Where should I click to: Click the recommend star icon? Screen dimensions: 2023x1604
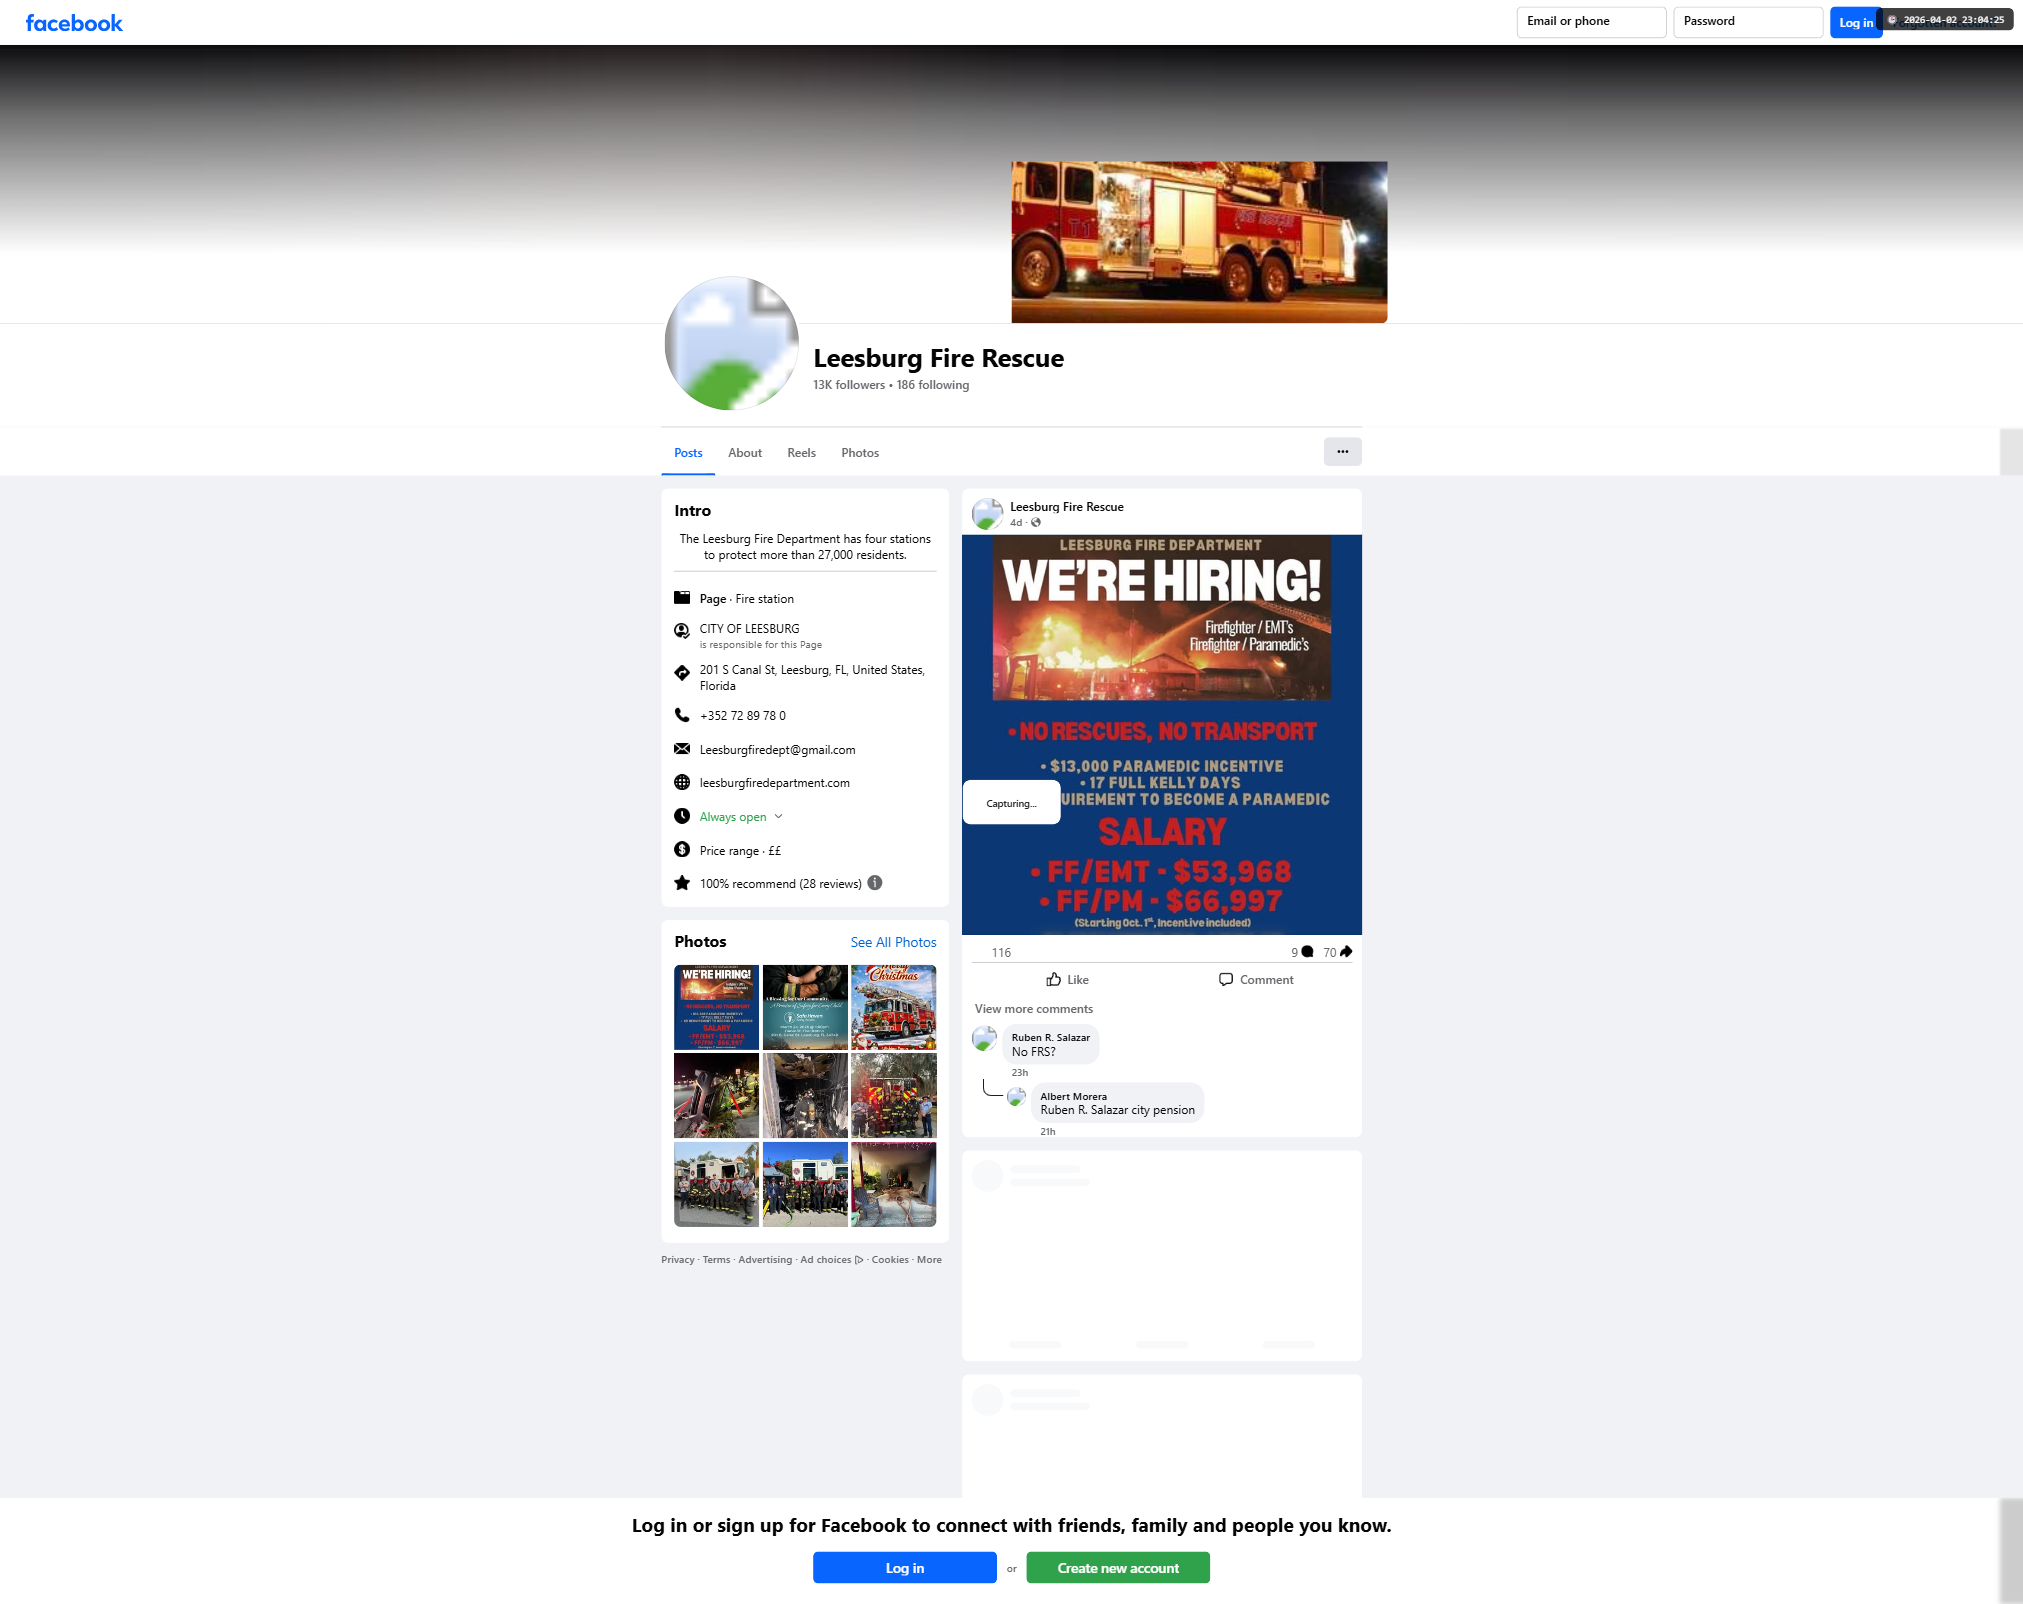pyautogui.click(x=682, y=883)
